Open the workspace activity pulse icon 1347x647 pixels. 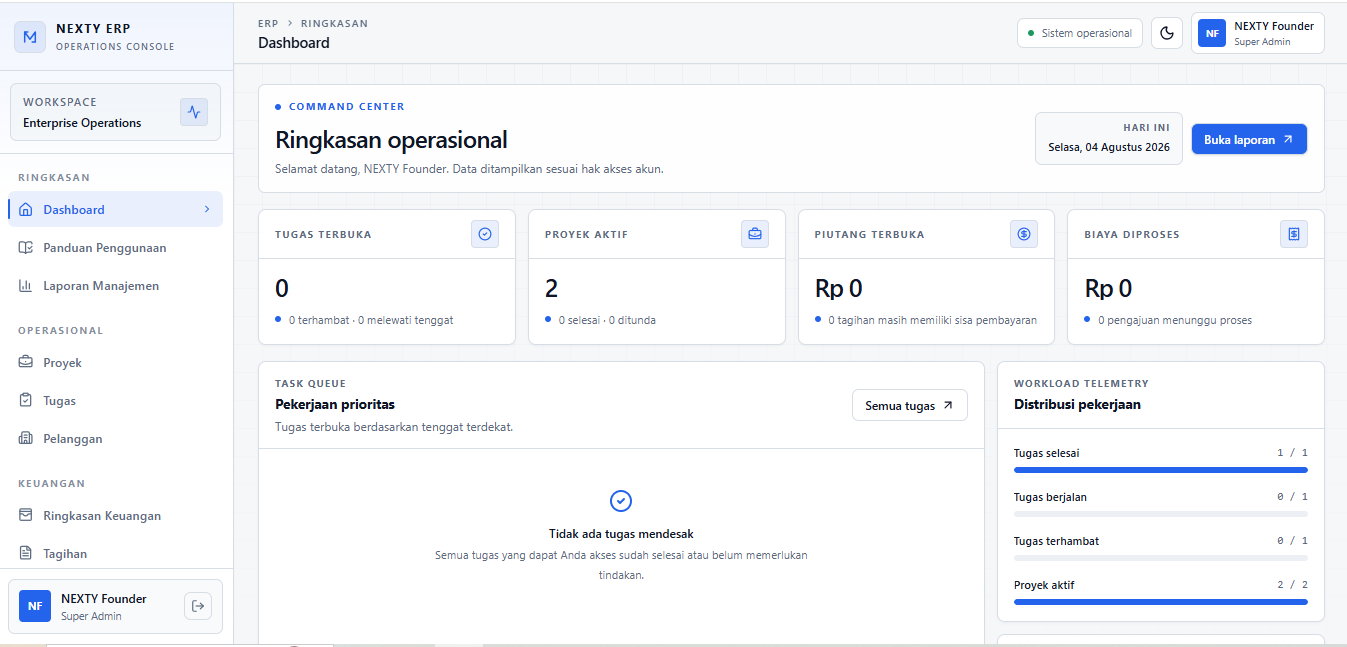pyautogui.click(x=194, y=112)
